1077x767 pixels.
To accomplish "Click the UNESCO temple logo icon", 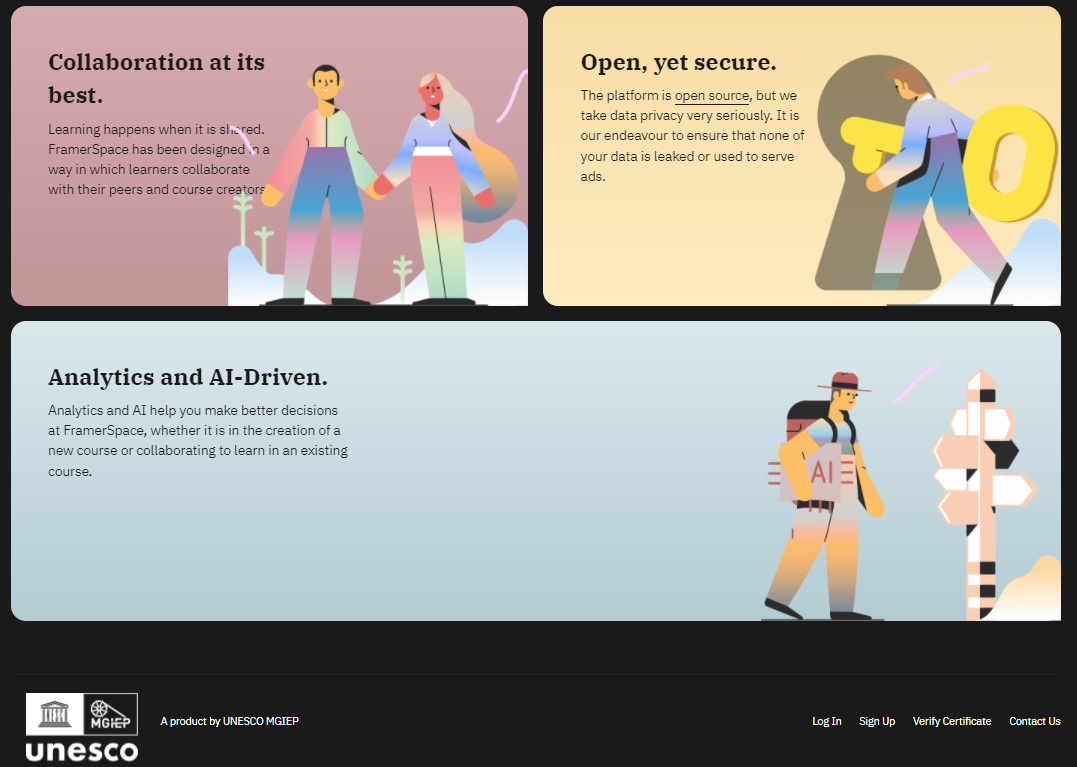I will click(x=54, y=714).
